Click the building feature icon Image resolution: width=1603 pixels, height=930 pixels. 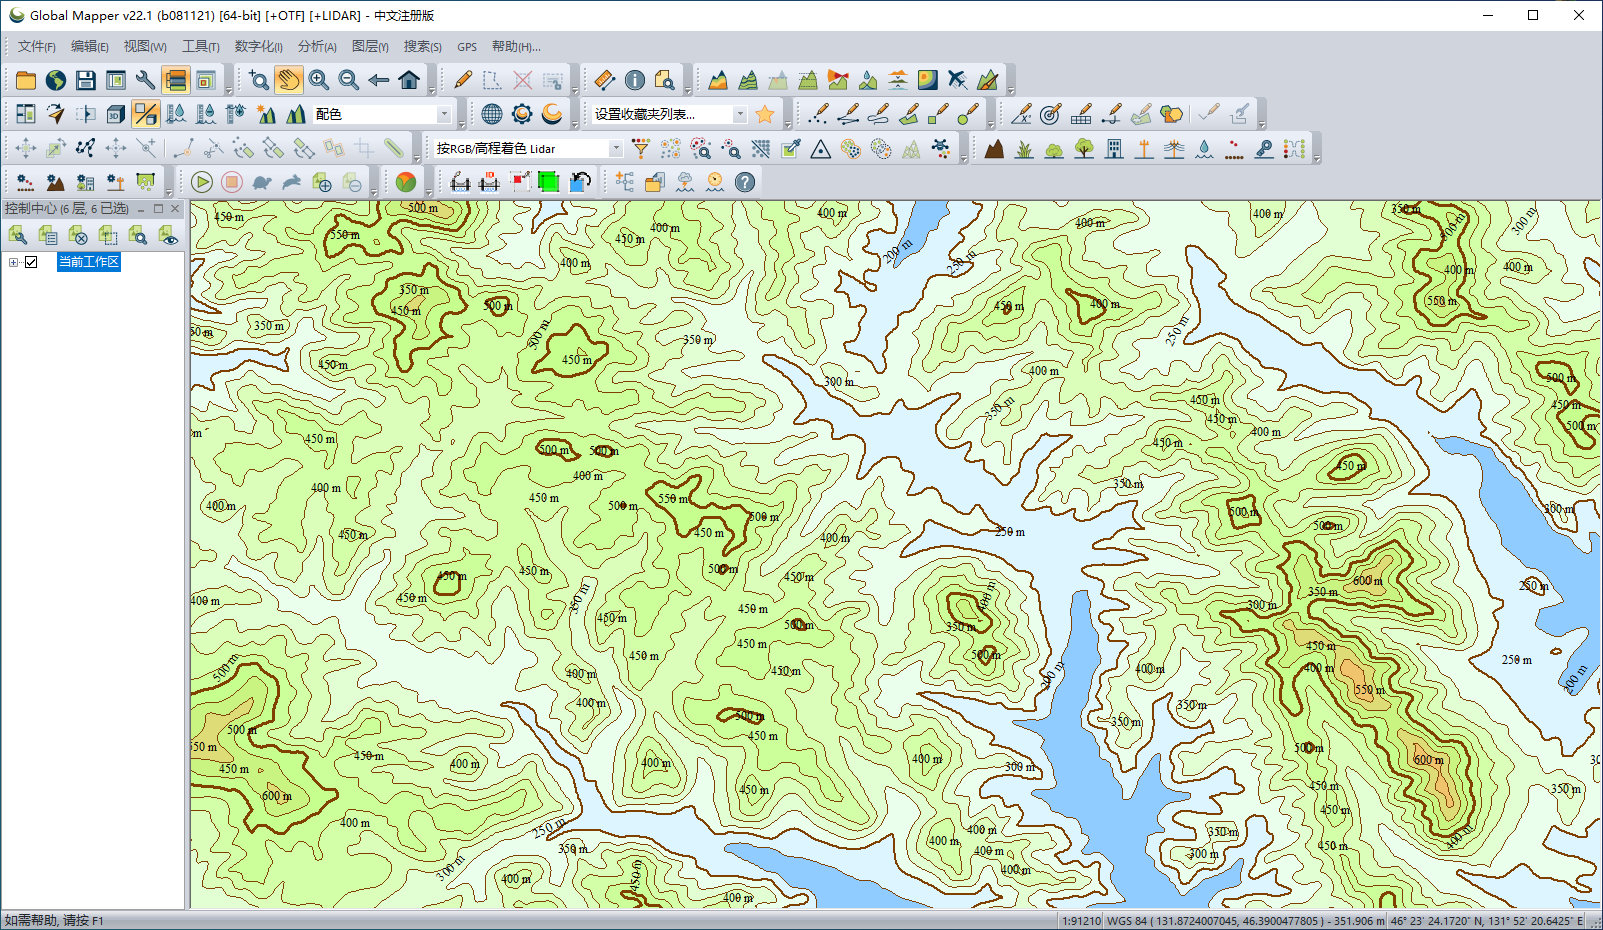tap(1114, 149)
